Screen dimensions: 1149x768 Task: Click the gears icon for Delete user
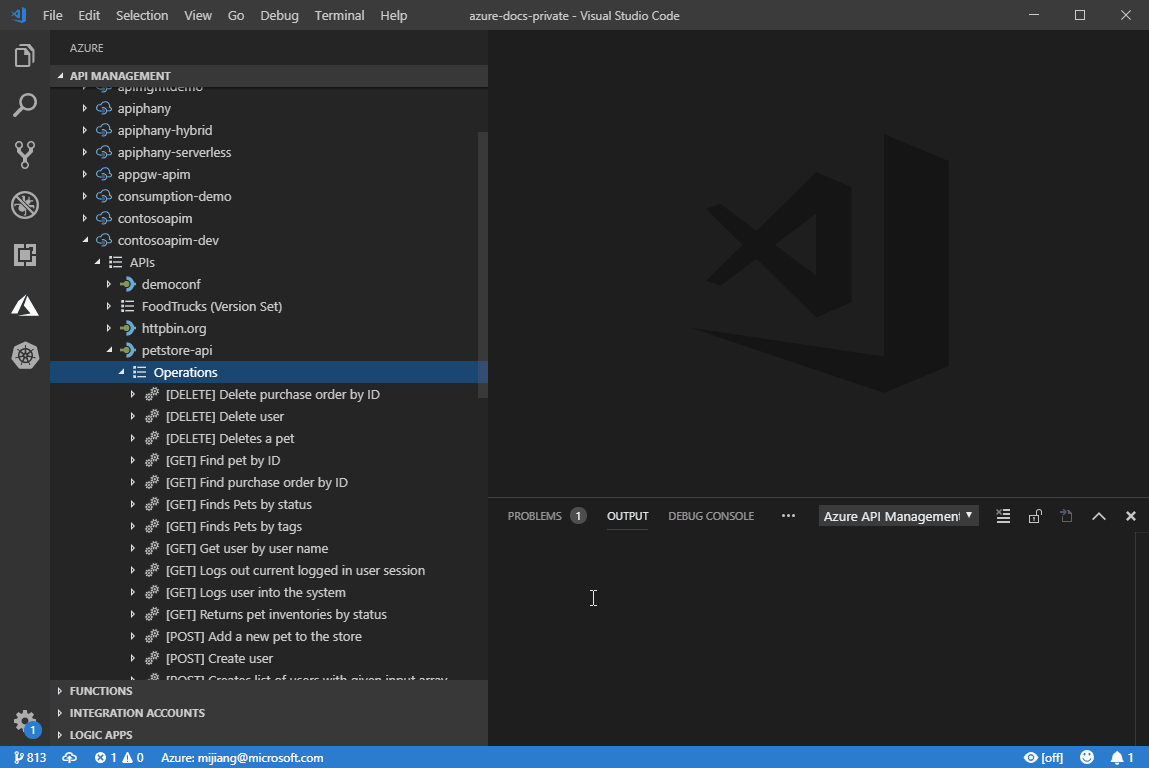pyautogui.click(x=152, y=416)
